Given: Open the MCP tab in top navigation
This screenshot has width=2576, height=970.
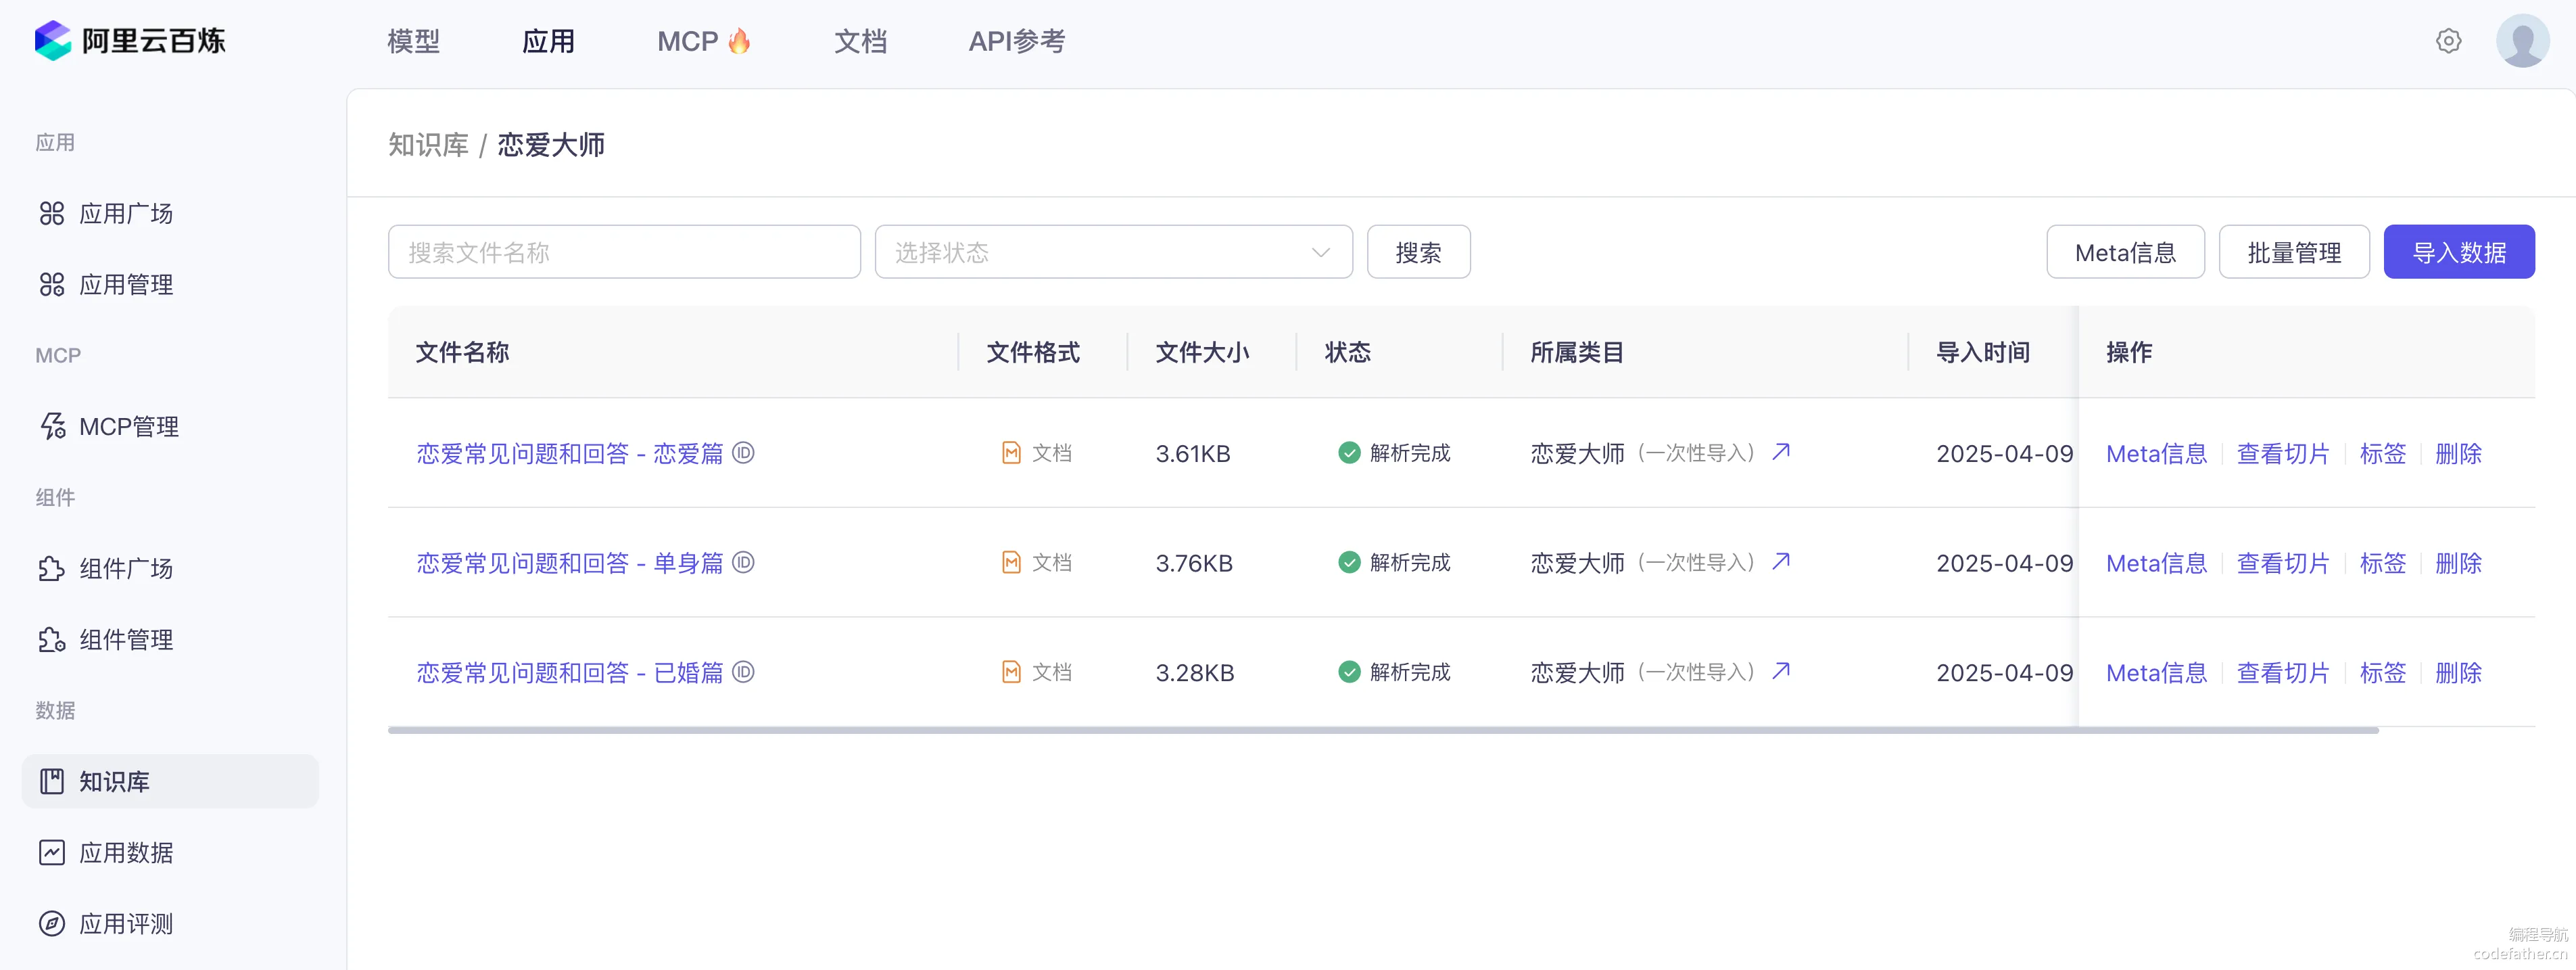Looking at the screenshot, I should click(703, 41).
